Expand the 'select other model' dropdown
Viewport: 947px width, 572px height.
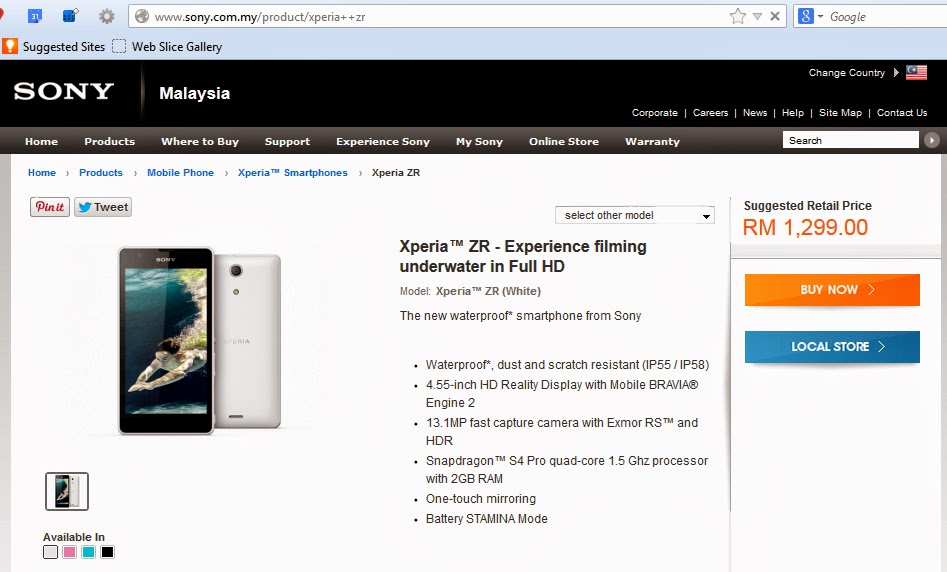tap(635, 215)
